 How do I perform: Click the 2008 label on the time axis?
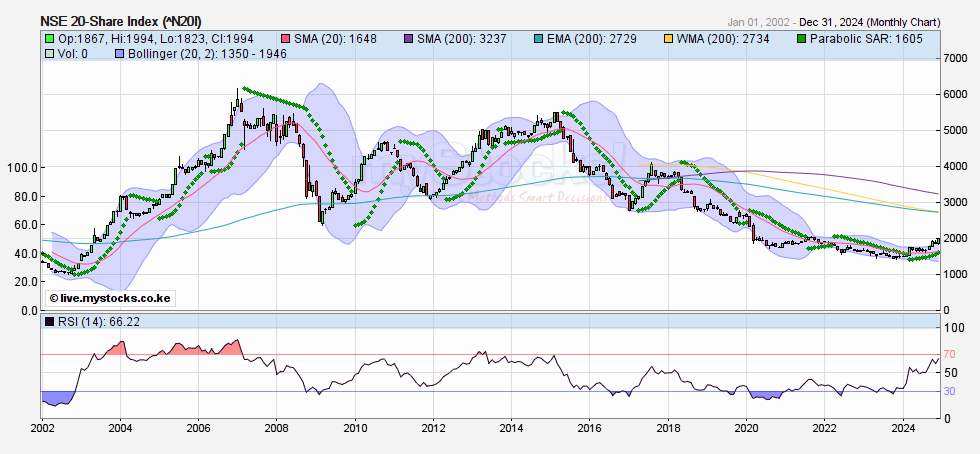tap(276, 427)
